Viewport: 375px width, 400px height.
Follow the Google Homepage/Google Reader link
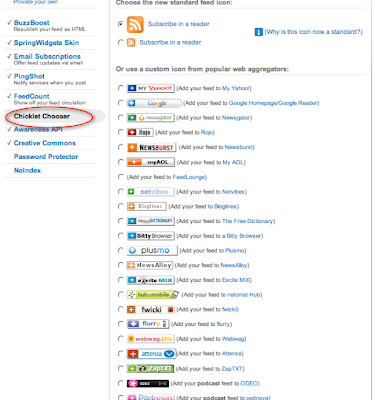click(273, 103)
